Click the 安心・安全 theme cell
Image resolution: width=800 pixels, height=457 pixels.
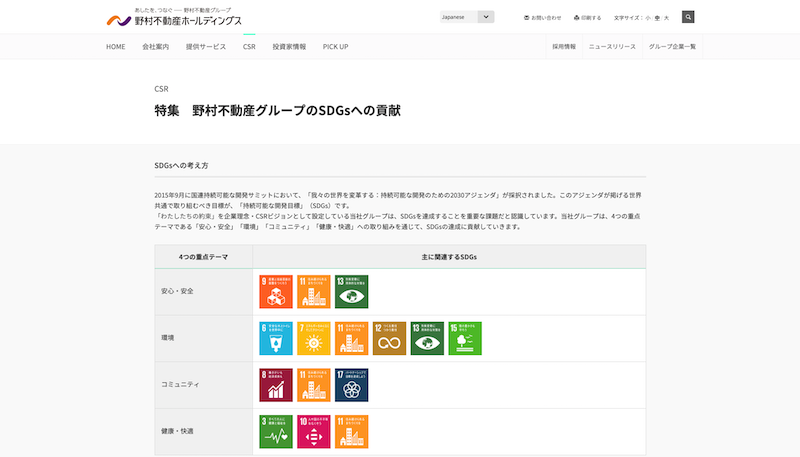(204, 292)
